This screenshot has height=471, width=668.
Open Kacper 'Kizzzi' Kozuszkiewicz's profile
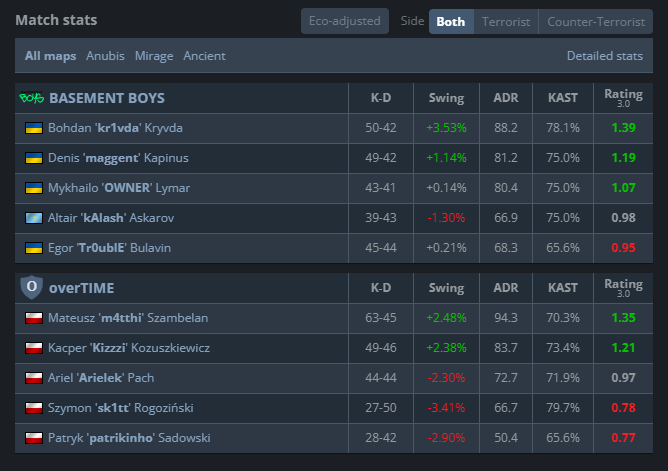[x=129, y=348]
